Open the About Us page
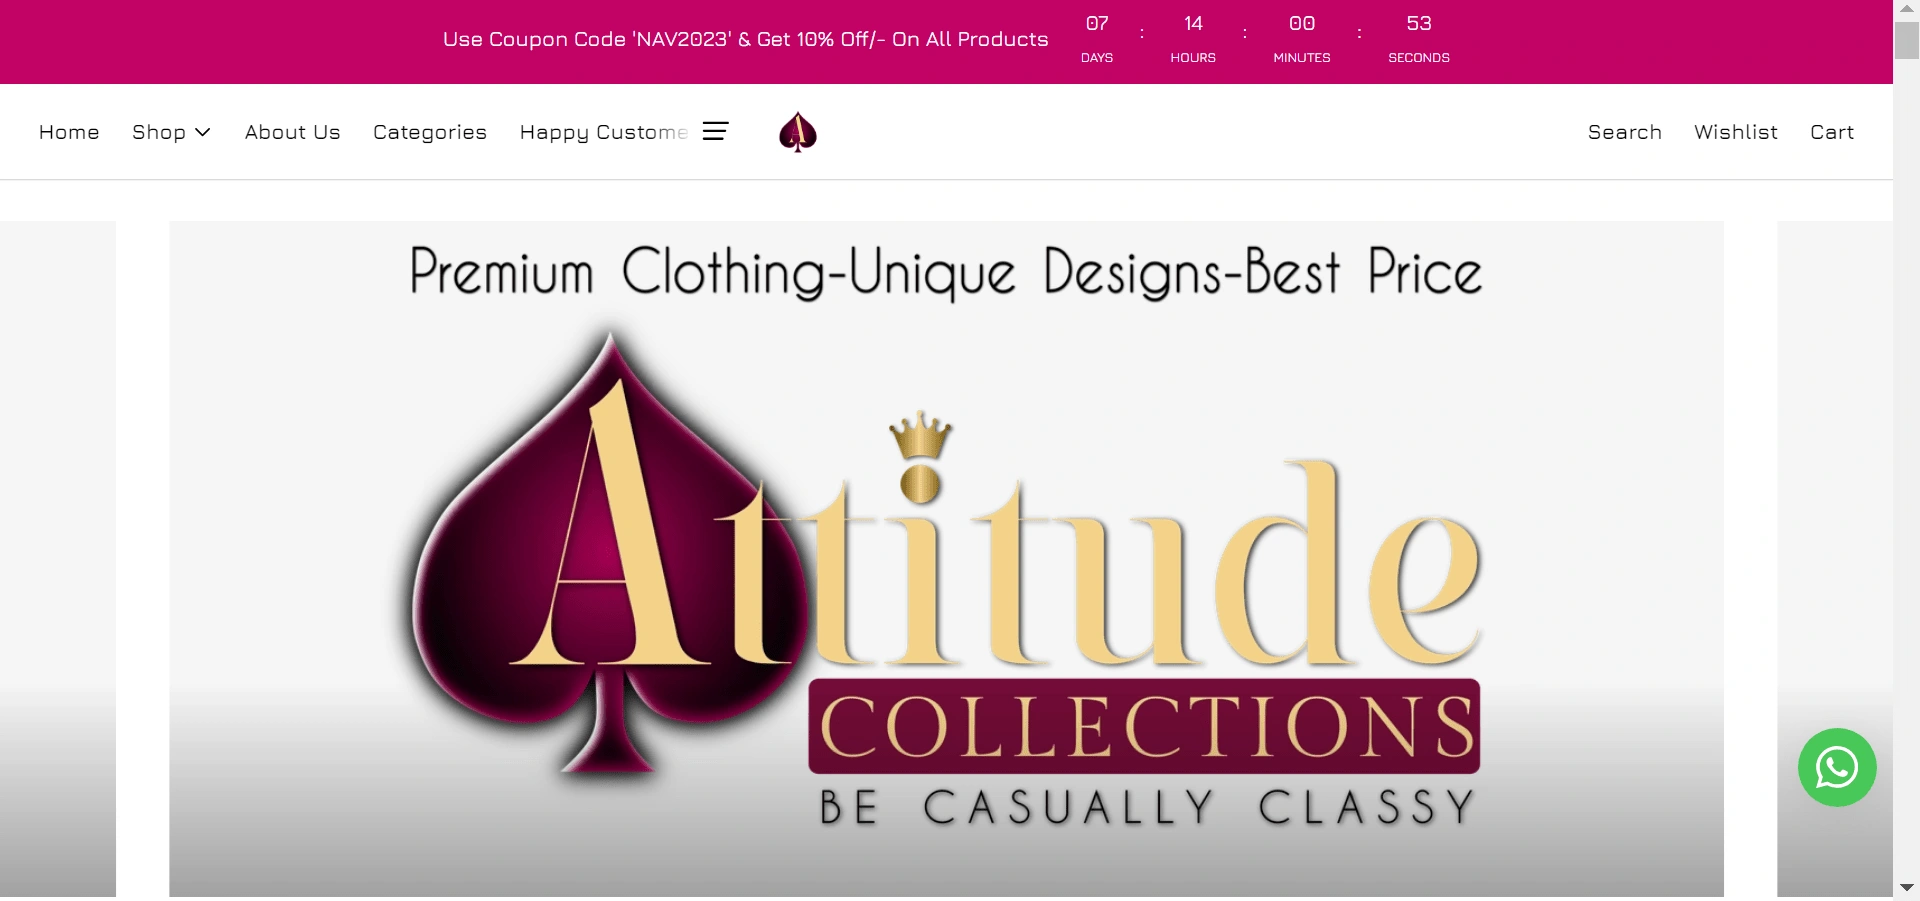Image resolution: width=1920 pixels, height=901 pixels. [x=293, y=132]
